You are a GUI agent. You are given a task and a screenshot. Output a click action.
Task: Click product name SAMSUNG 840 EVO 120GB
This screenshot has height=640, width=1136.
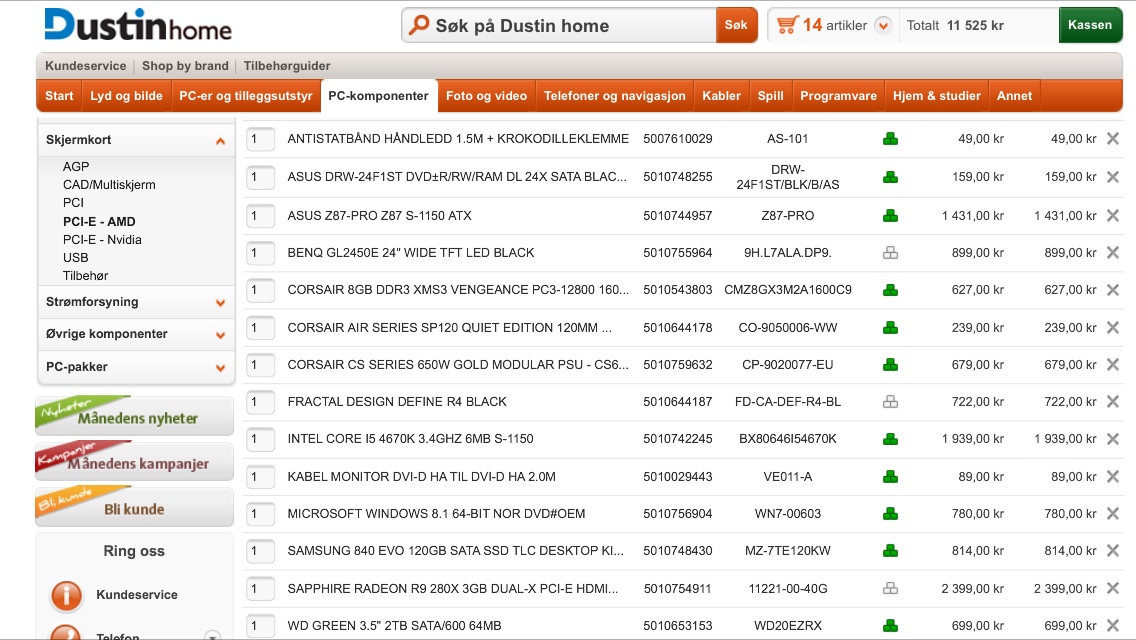455,551
